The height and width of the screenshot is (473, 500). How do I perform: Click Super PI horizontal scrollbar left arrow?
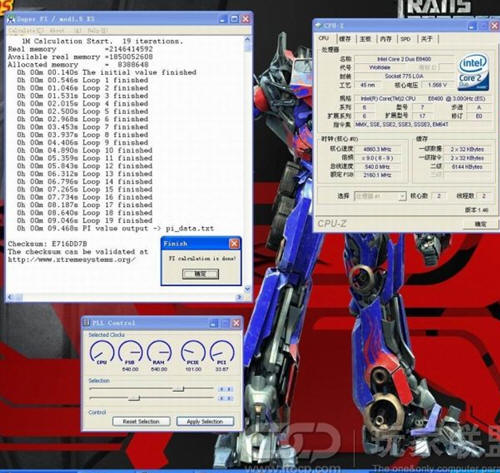[10, 297]
